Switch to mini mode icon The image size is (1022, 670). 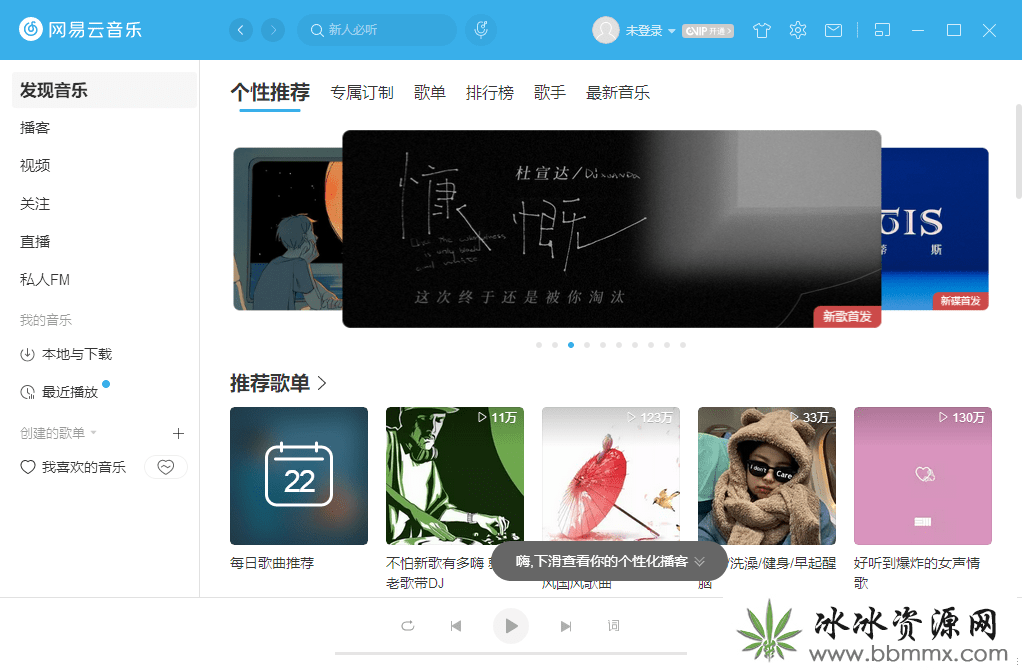[882, 30]
